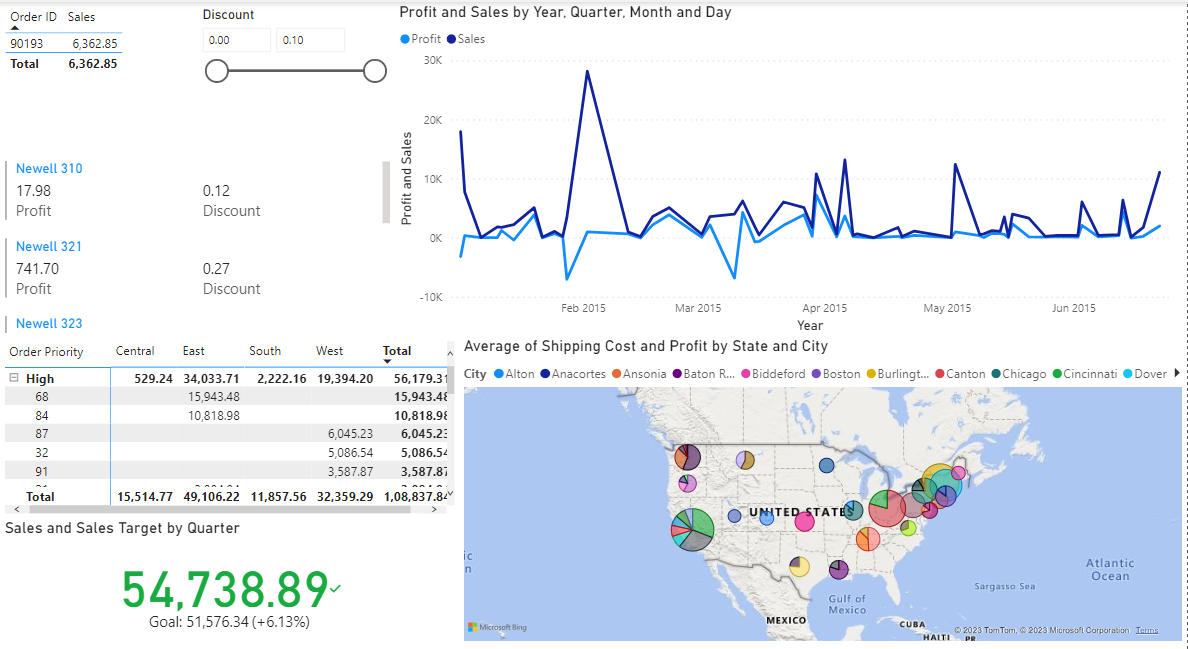Click the Discount minimum value input box
The width and height of the screenshot is (1188, 649).
[x=236, y=40]
